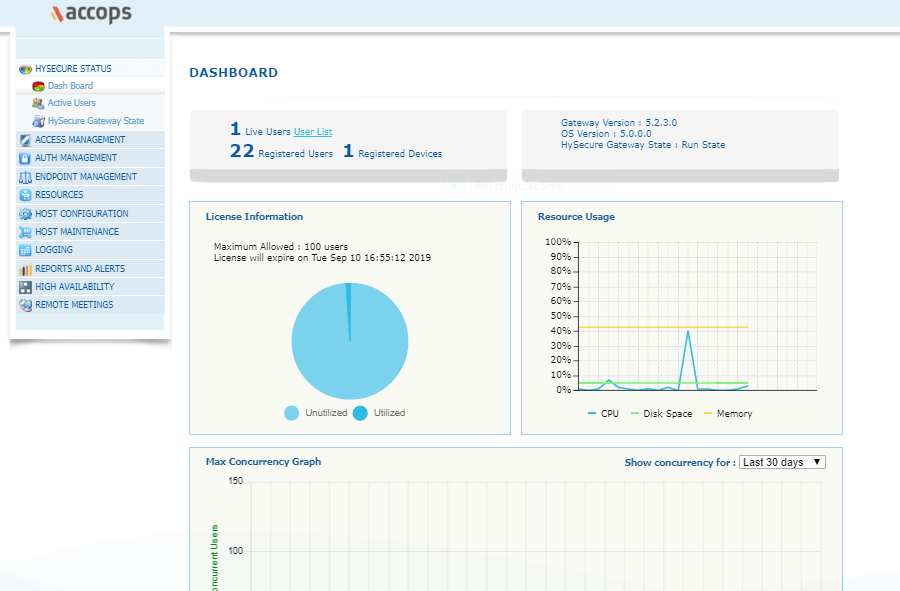Open the Access Management menu

(x=91, y=140)
